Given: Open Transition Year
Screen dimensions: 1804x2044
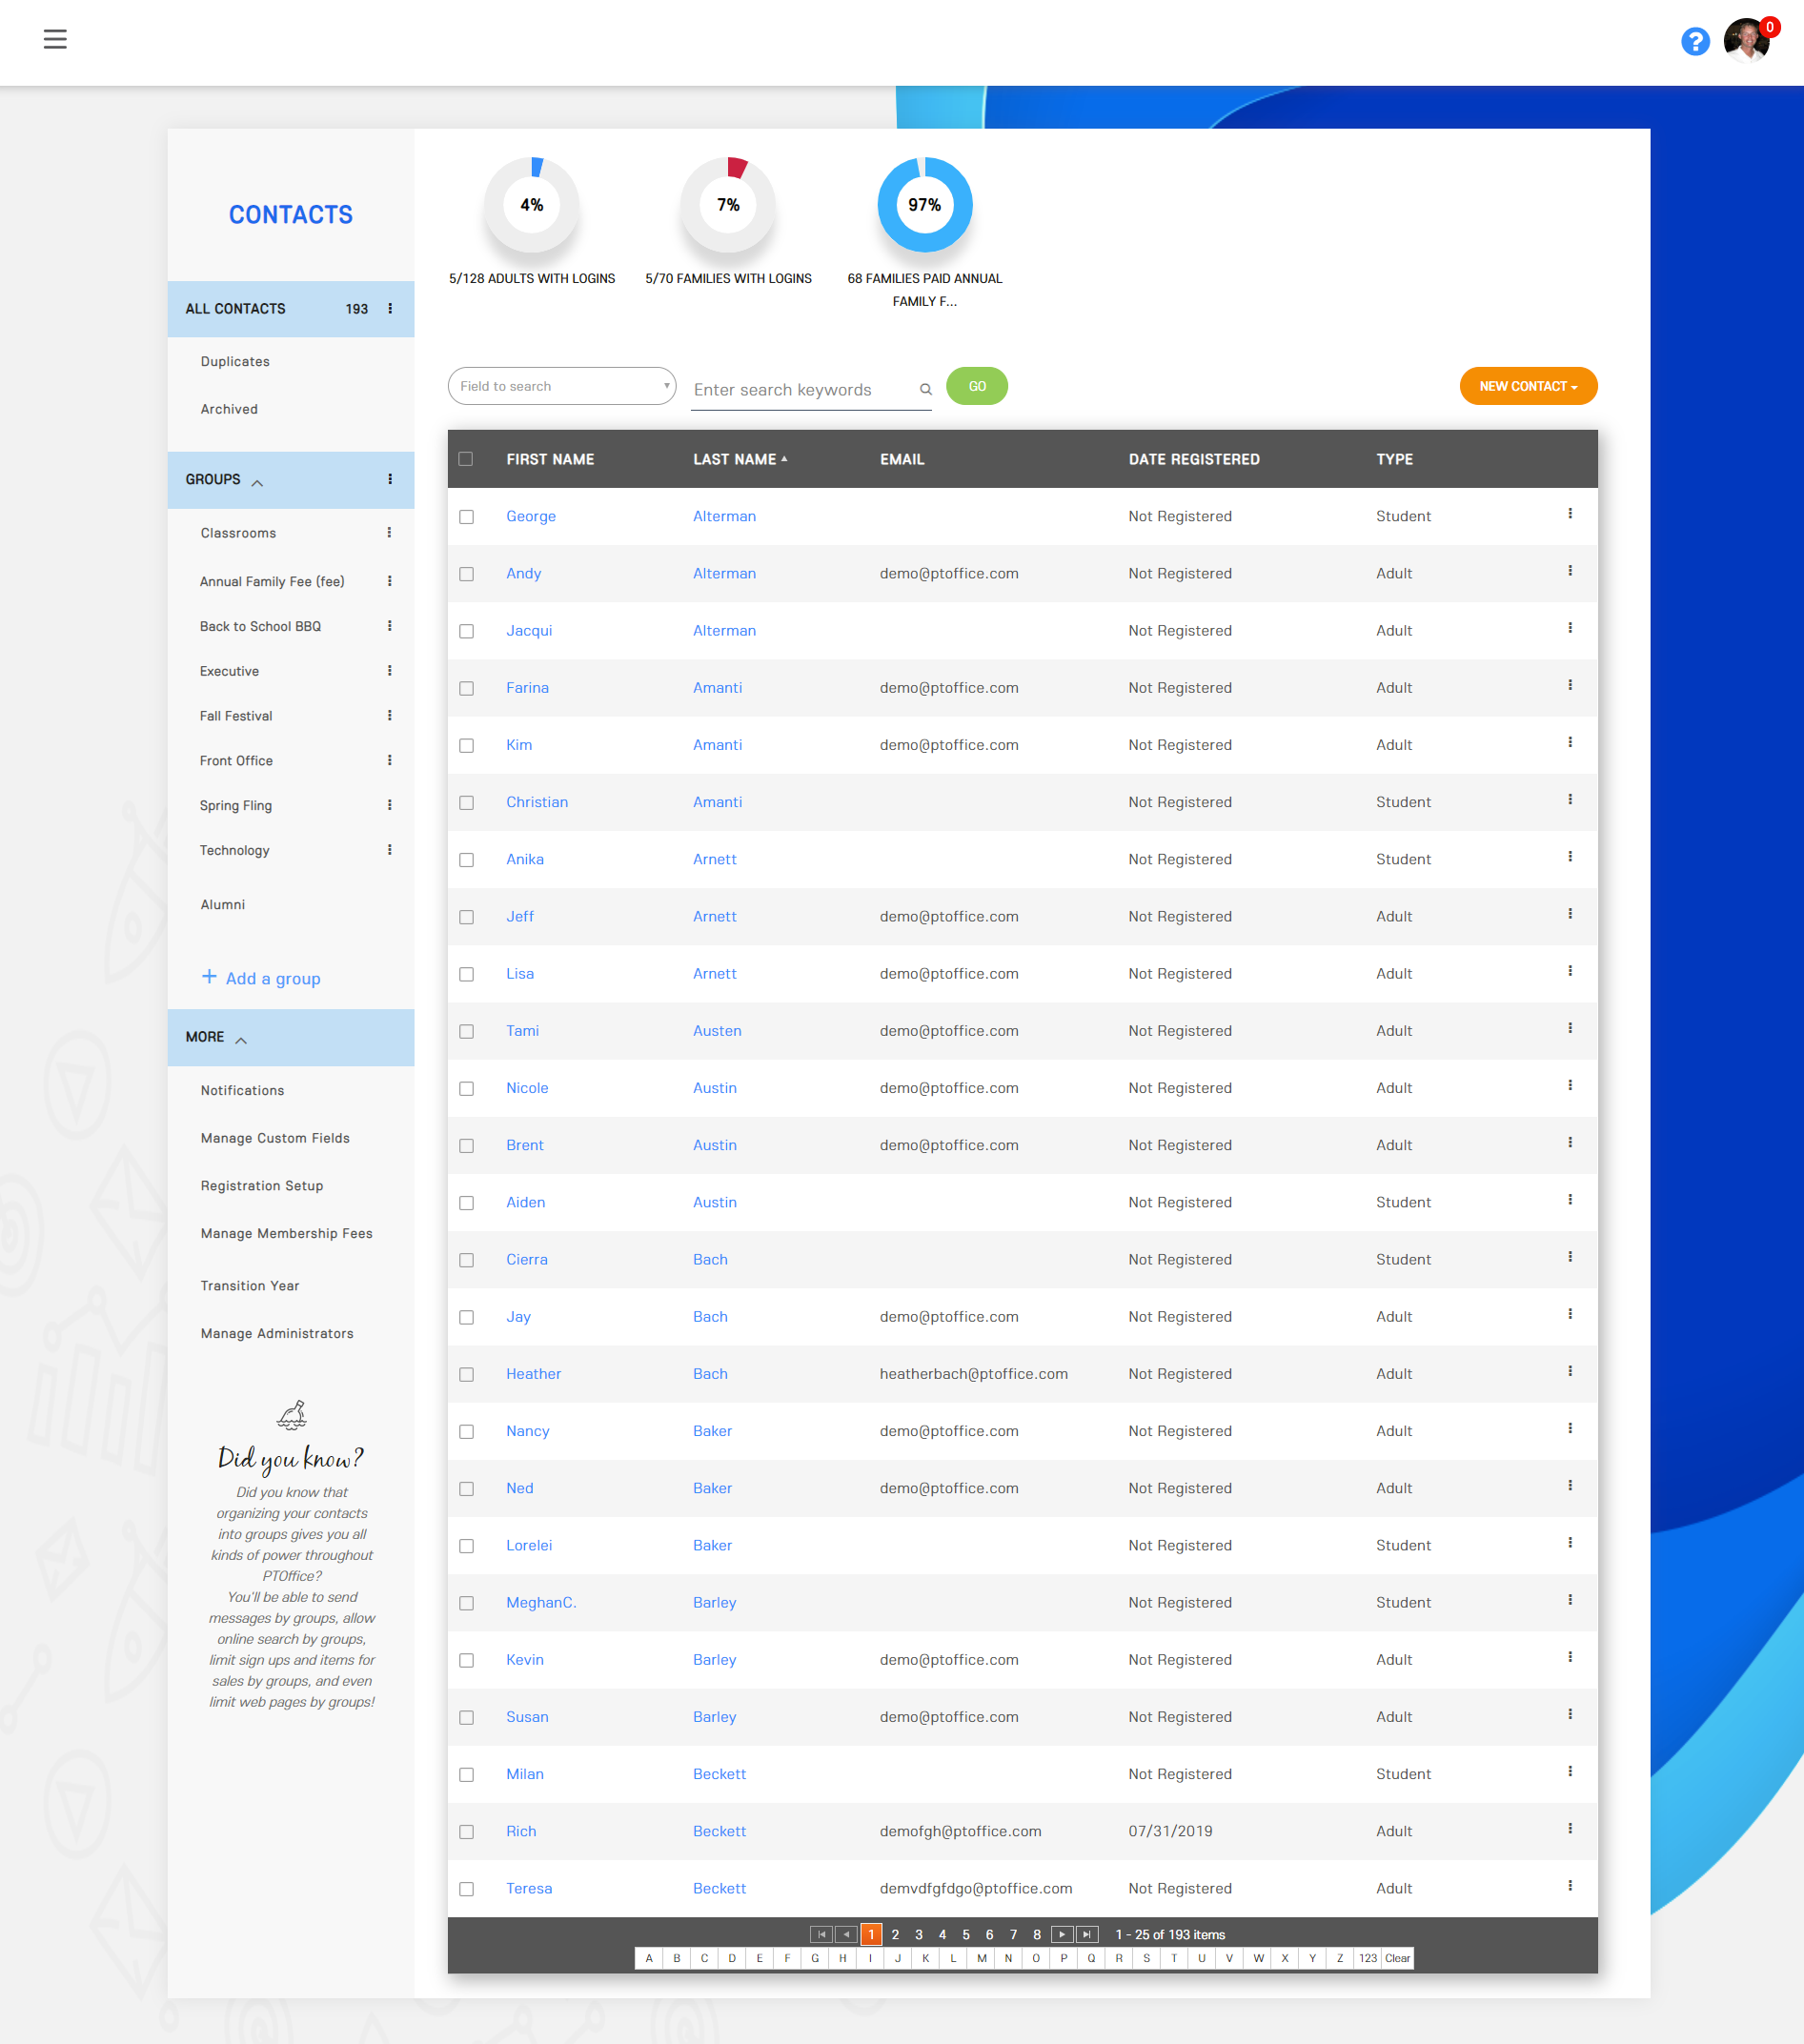Looking at the screenshot, I should (250, 1285).
